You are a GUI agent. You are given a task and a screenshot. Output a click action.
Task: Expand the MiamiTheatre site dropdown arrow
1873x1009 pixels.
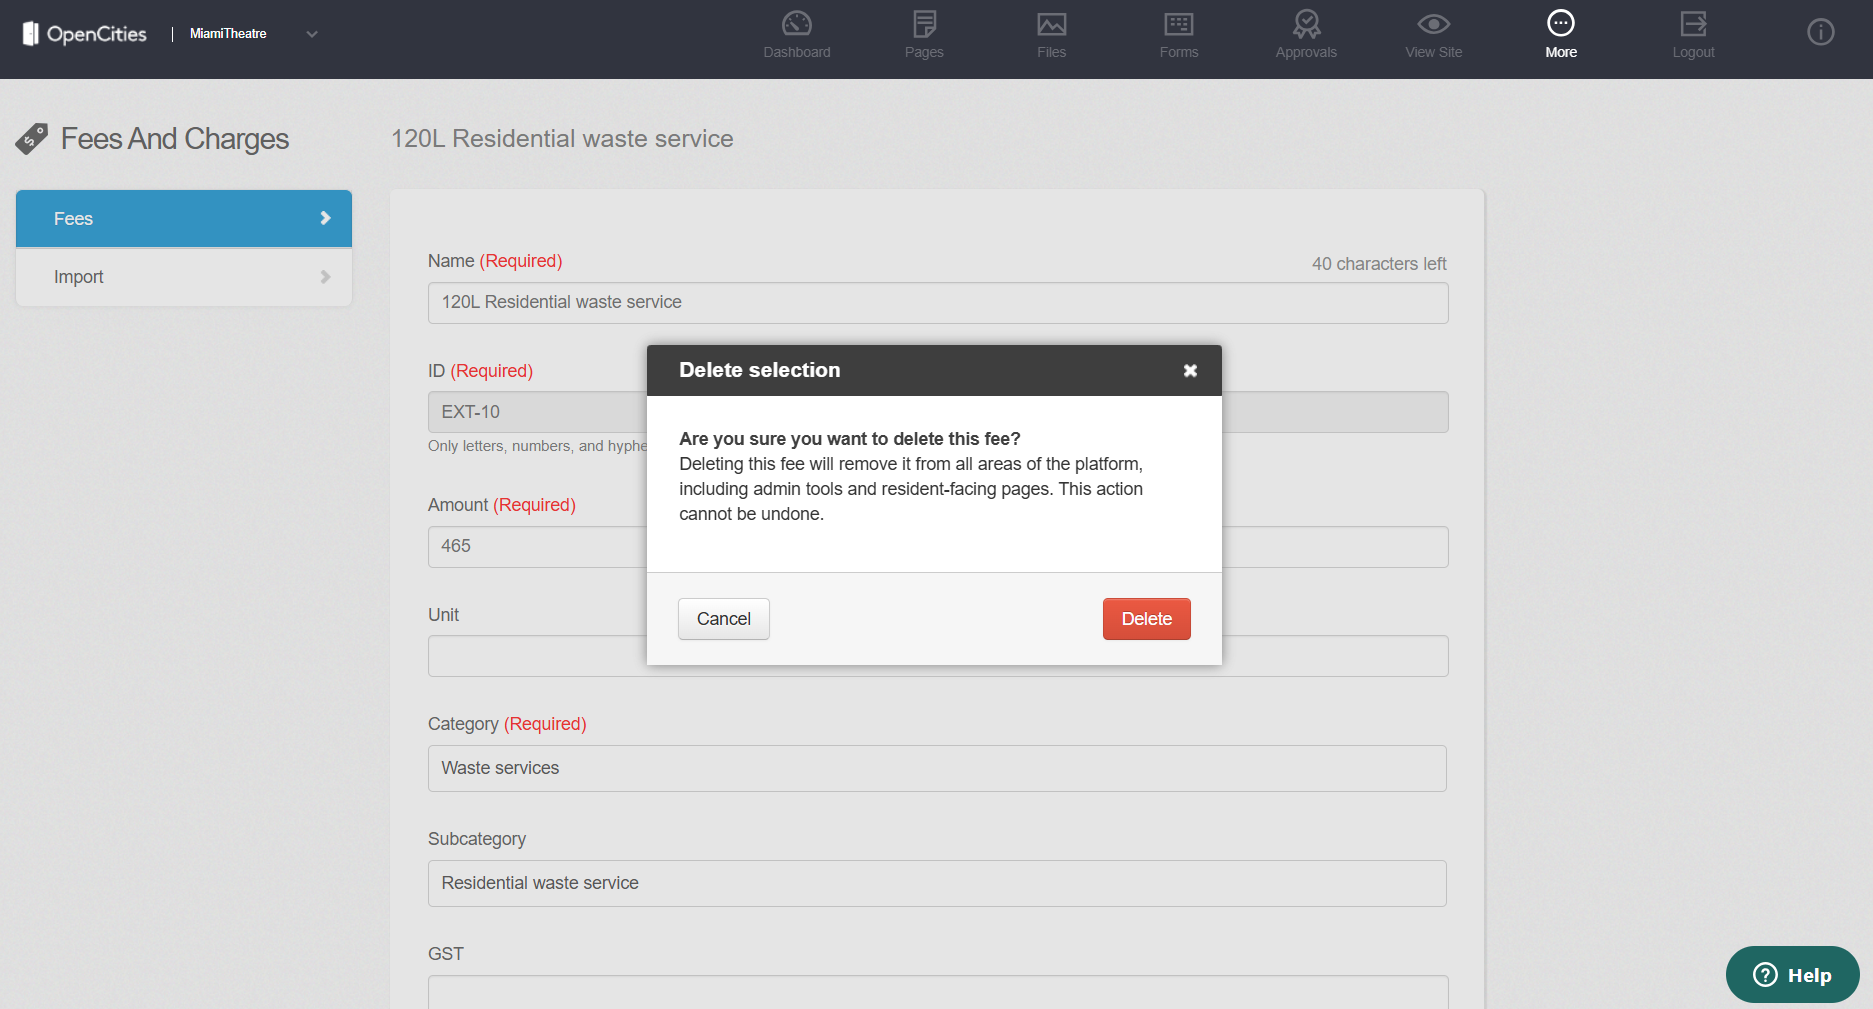(x=312, y=34)
